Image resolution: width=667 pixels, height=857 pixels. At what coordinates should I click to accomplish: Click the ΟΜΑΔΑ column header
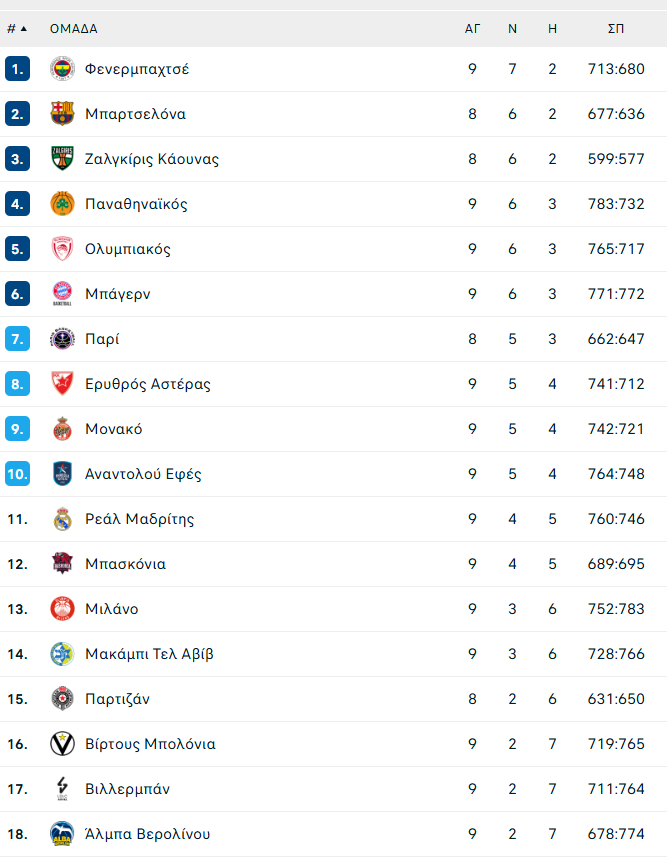[74, 28]
